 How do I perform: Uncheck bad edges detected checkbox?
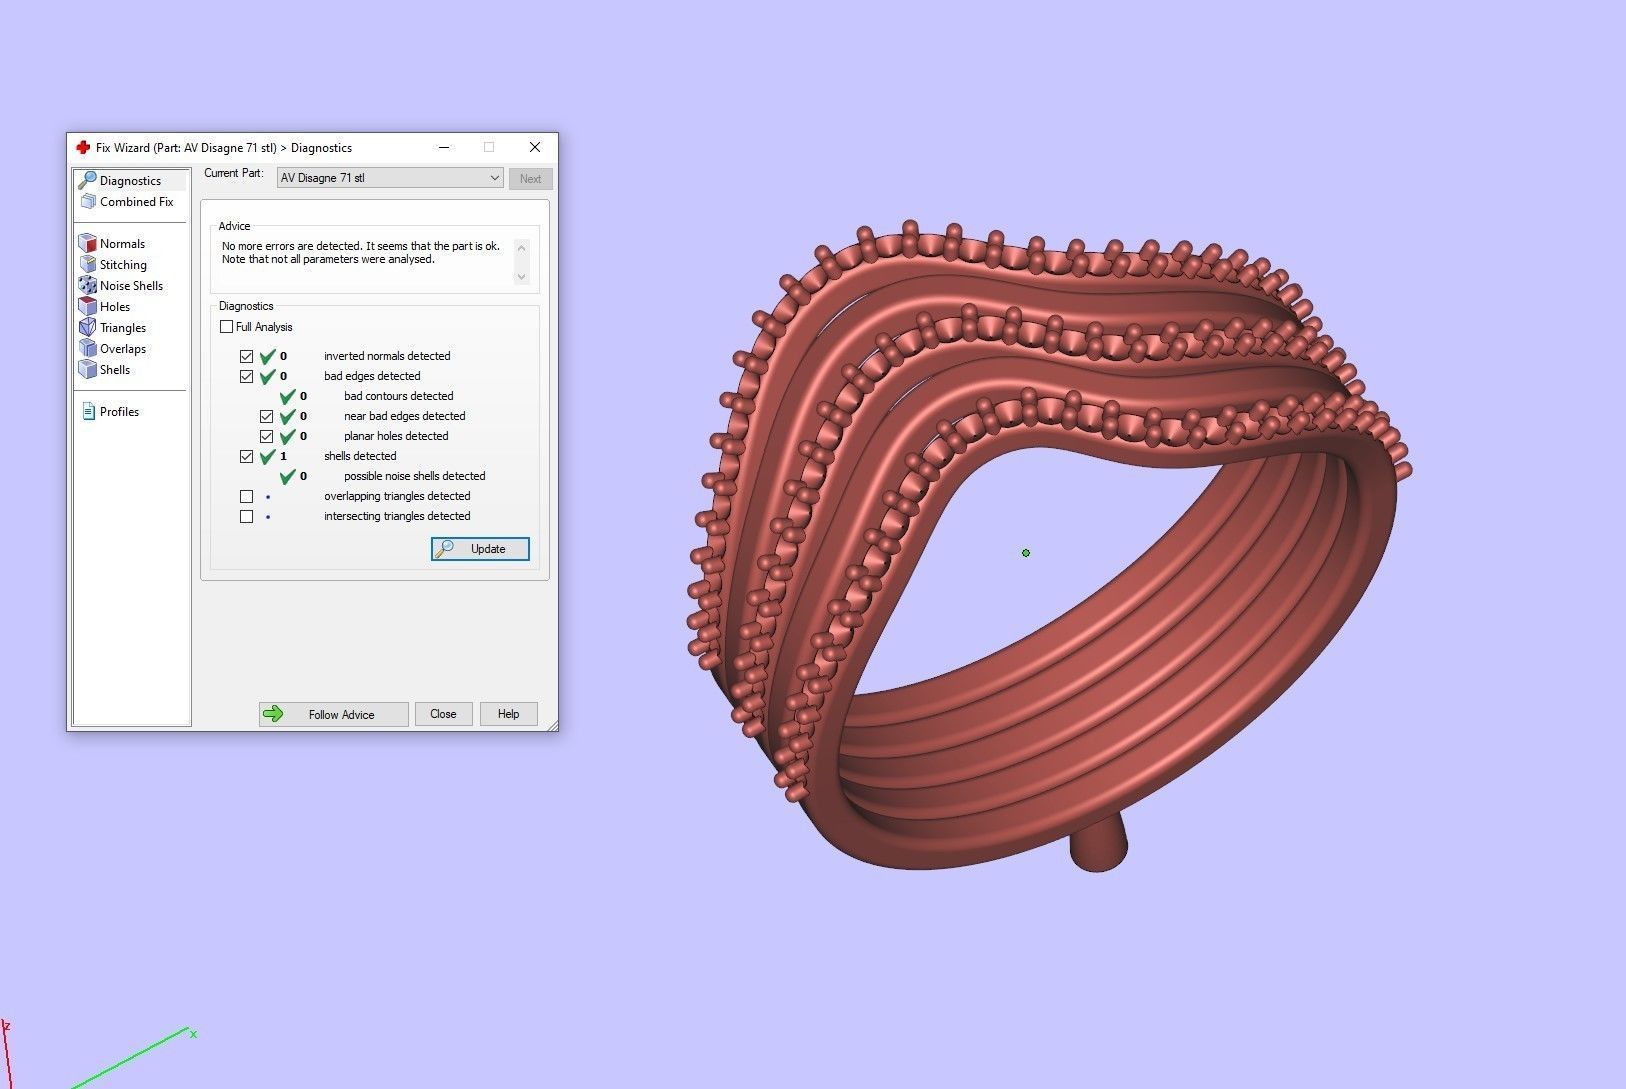click(x=246, y=376)
